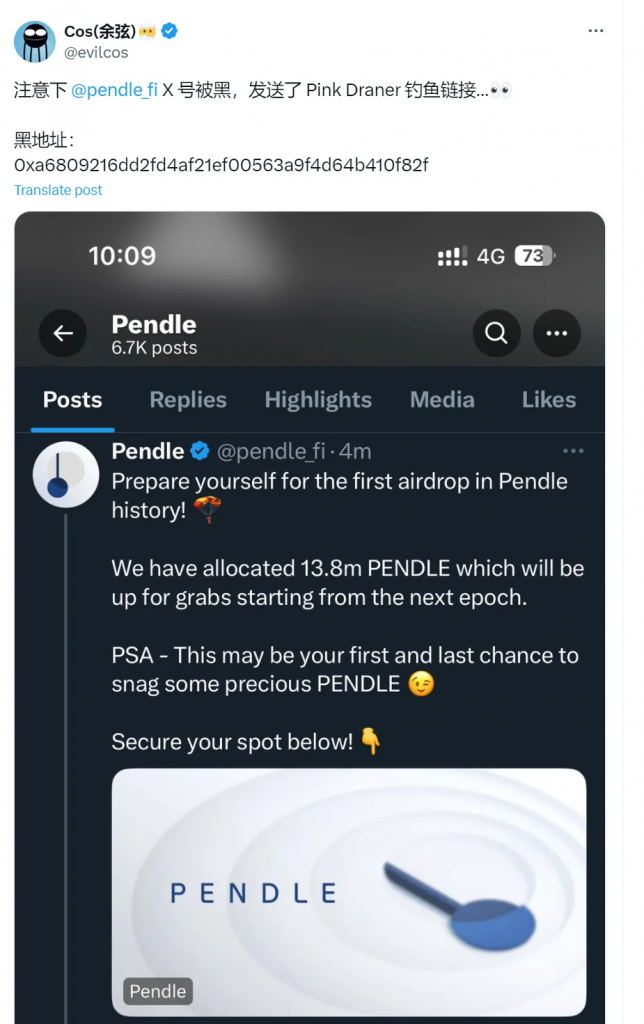Click the @pendle_fi handle in tweet
Image resolution: width=644 pixels, height=1024 pixels.
pos(270,452)
